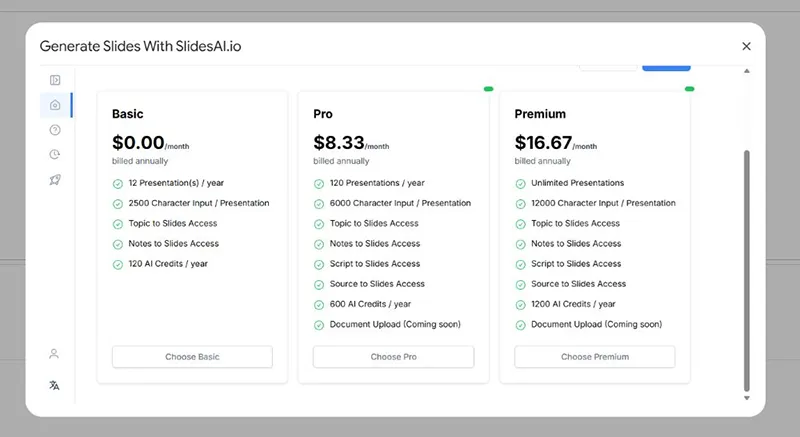Click the checkmark beside 120 AI Credits / year
Viewport: 800px width, 437px height.
pyautogui.click(x=118, y=264)
